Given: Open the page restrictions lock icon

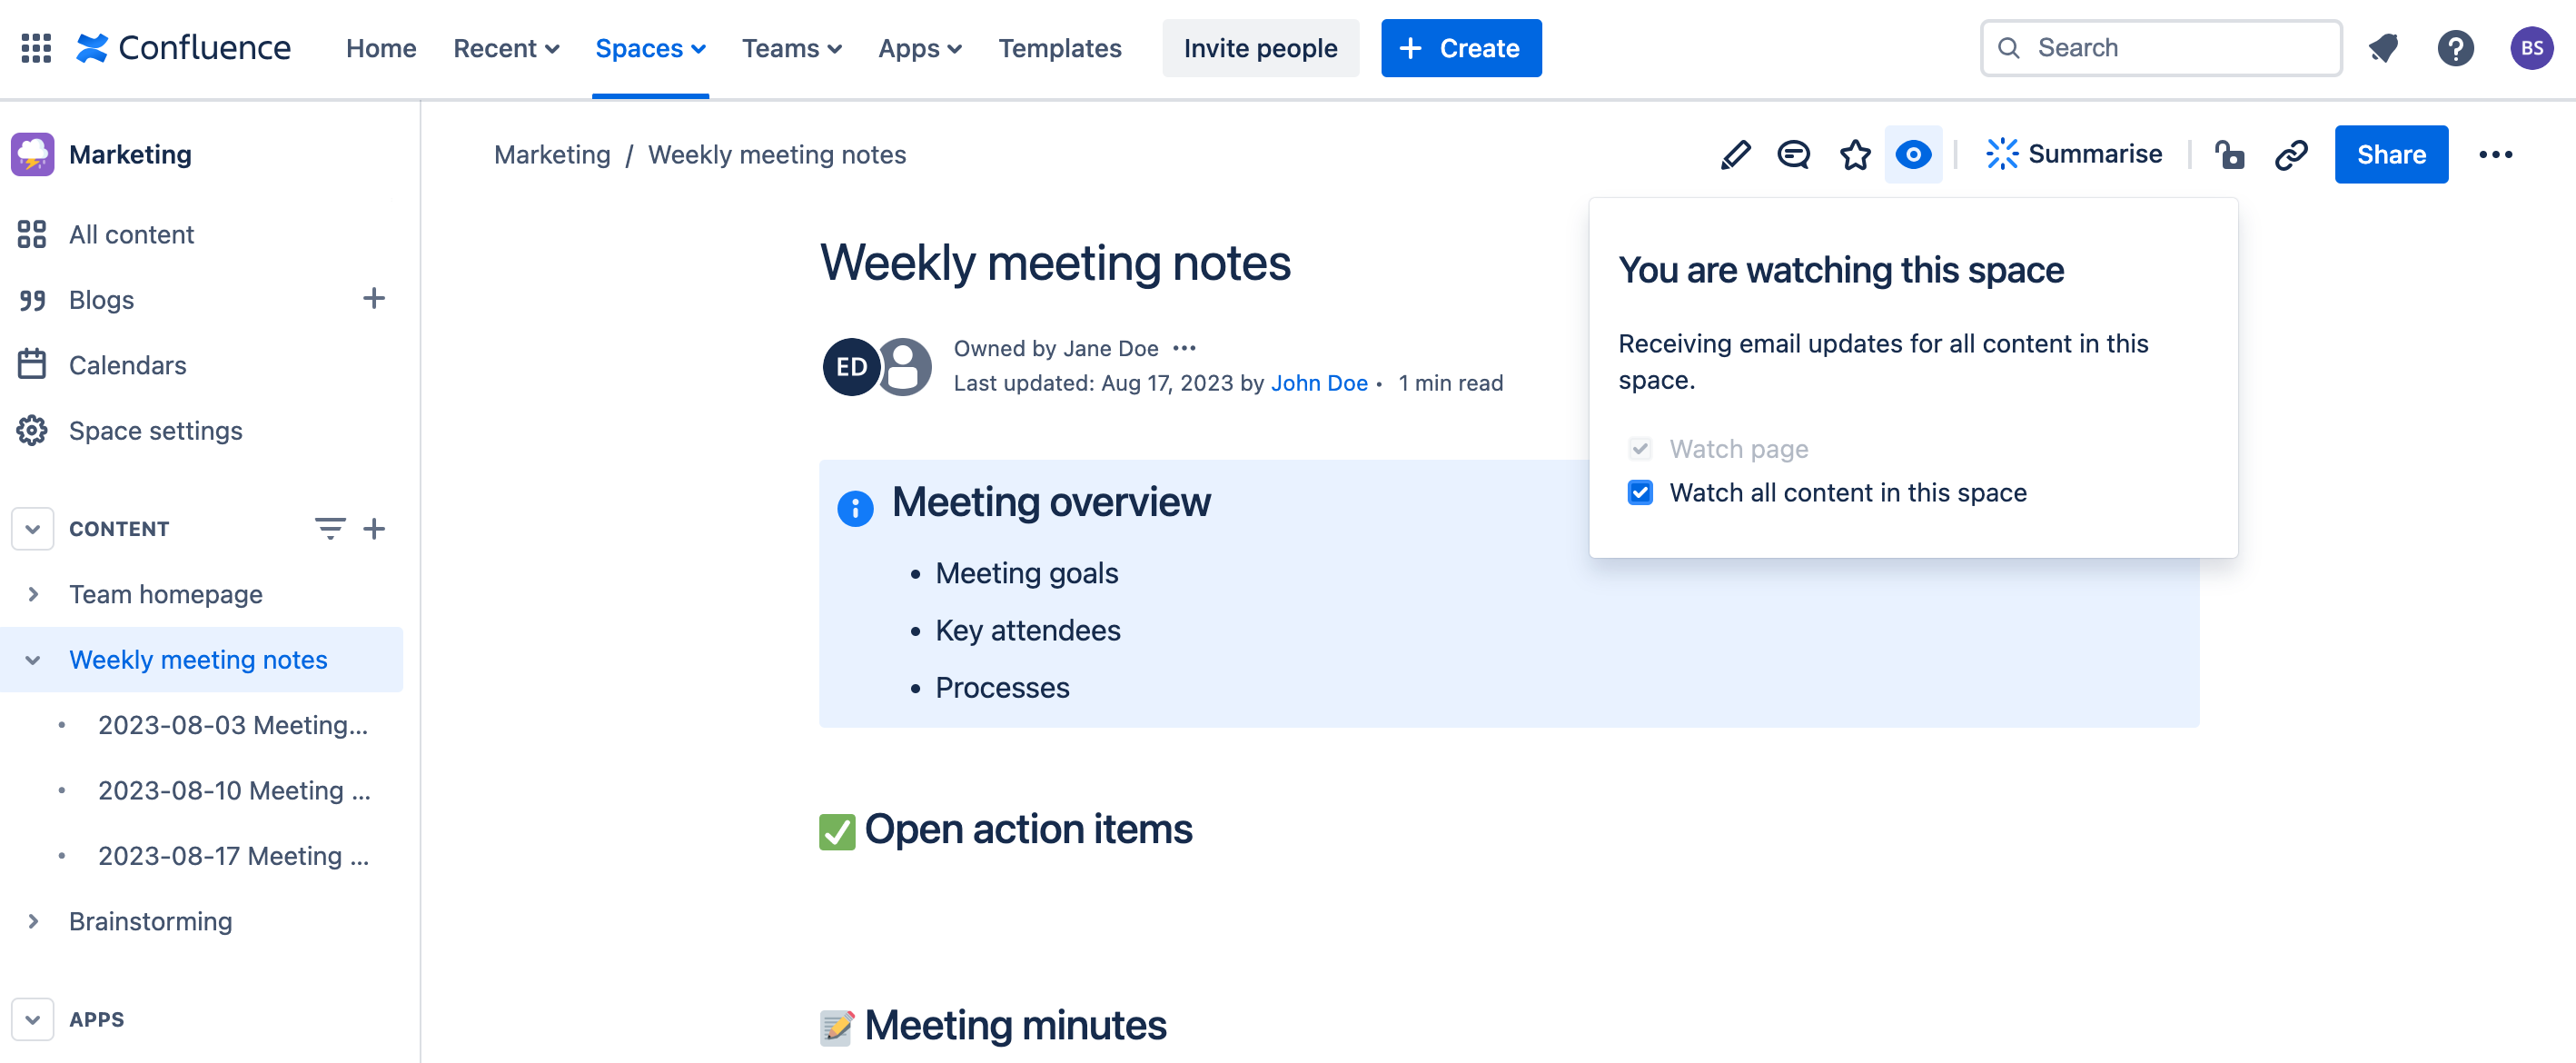Looking at the screenshot, I should pos(2230,154).
